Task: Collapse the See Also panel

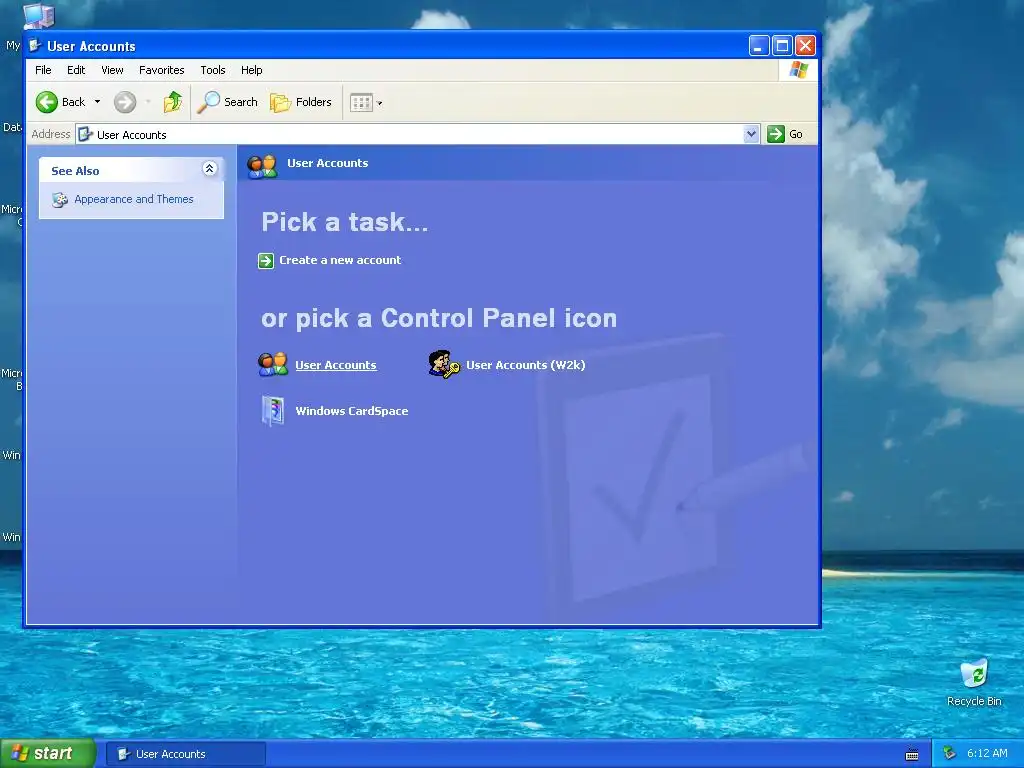Action: pyautogui.click(x=210, y=169)
